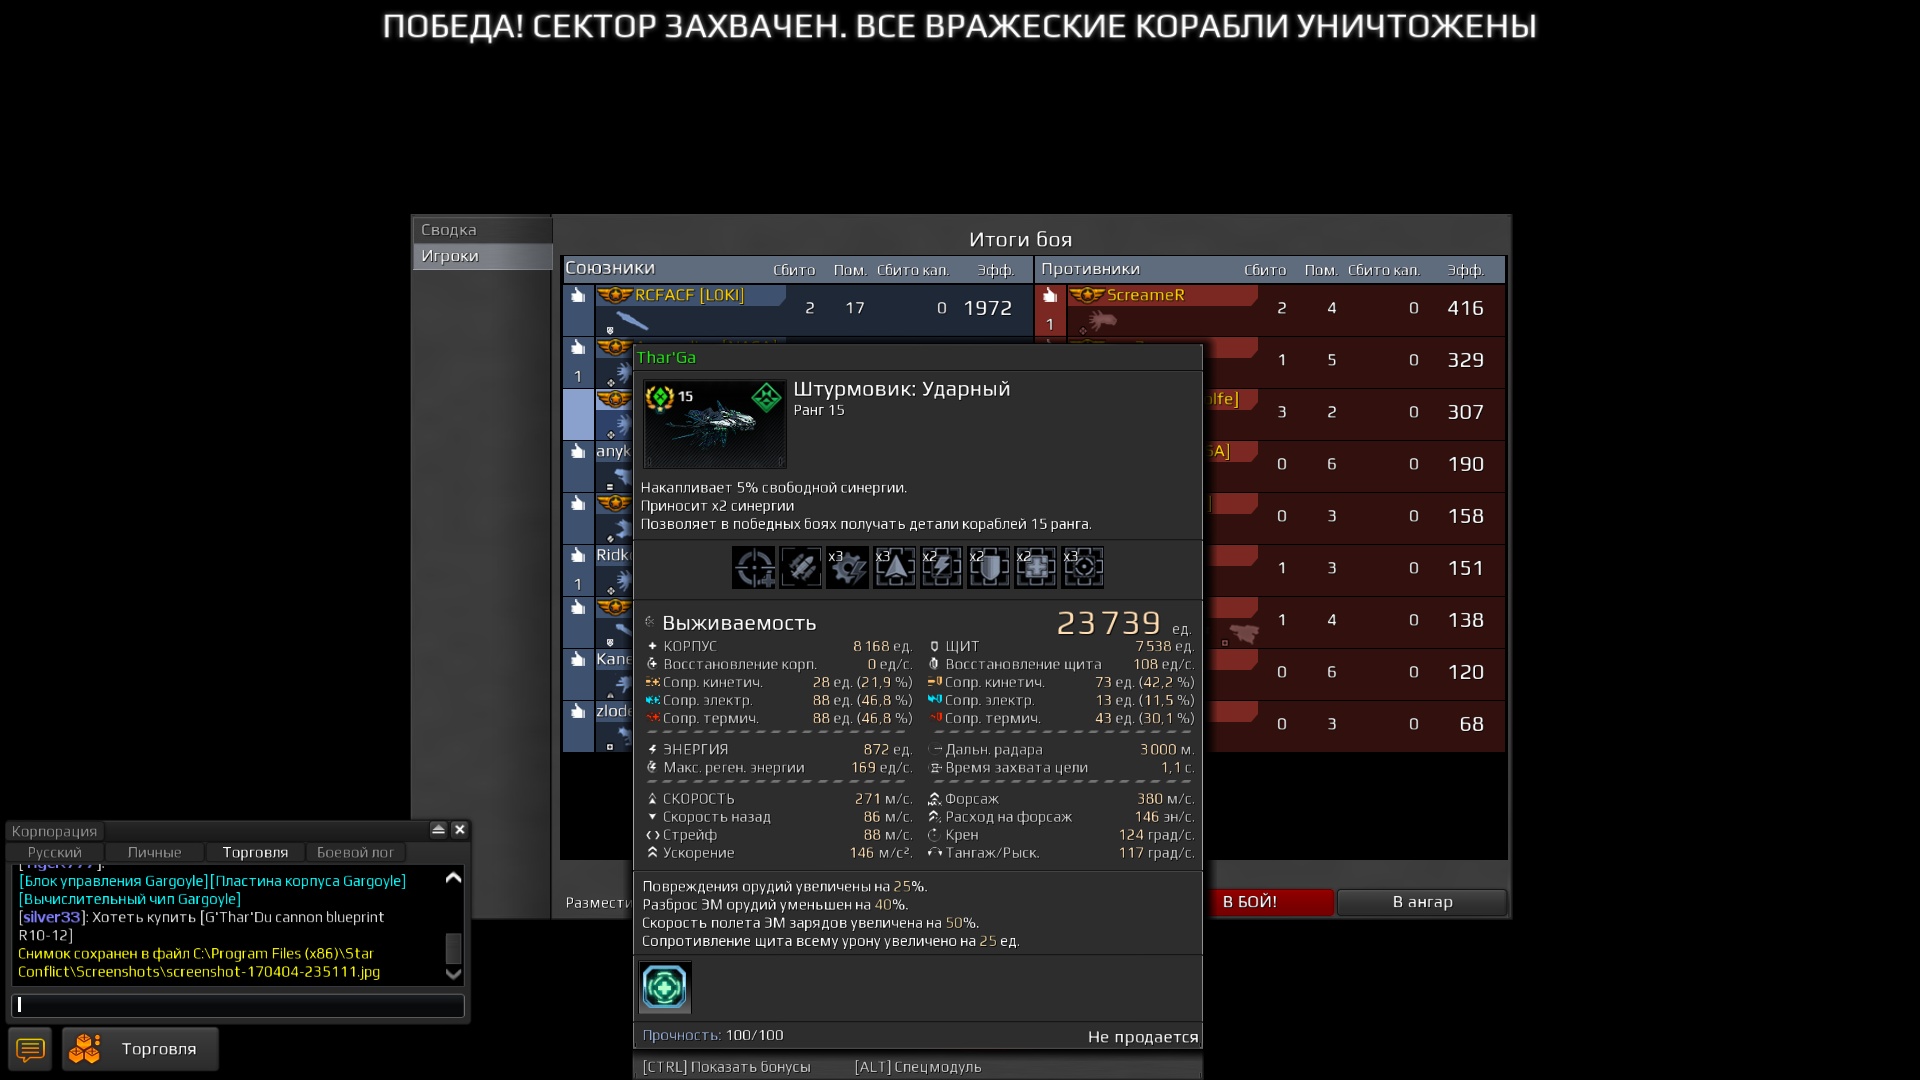Click the rank wings emblem of ScreameR
This screenshot has width=1920, height=1080.
click(x=1086, y=295)
